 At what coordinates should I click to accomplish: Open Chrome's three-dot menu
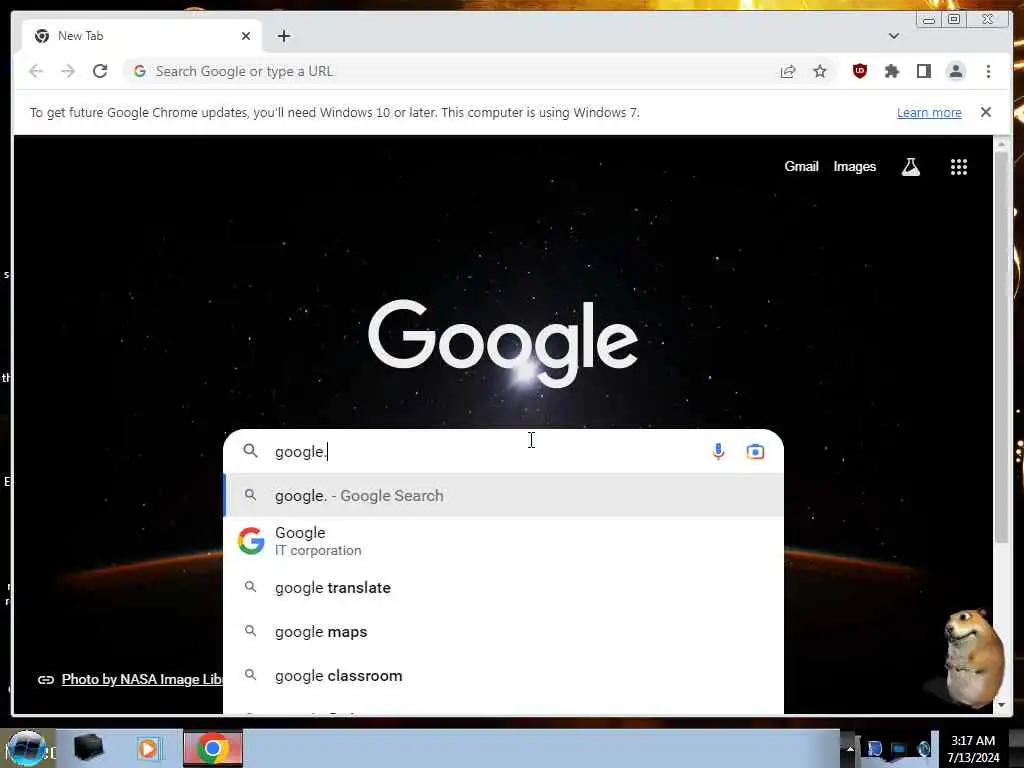click(988, 71)
